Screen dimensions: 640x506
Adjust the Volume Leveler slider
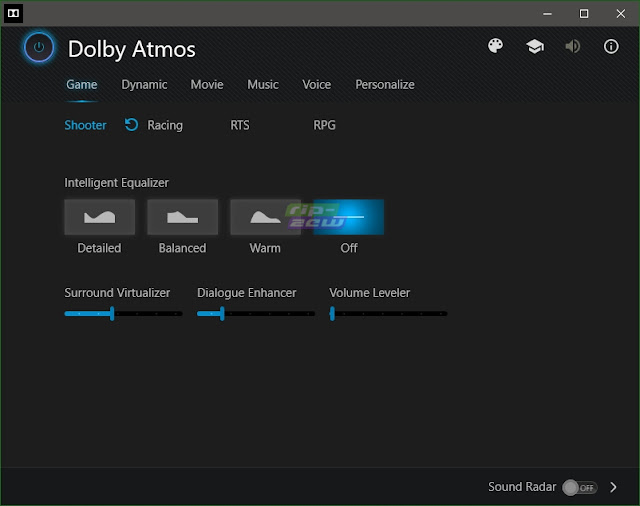(388, 314)
